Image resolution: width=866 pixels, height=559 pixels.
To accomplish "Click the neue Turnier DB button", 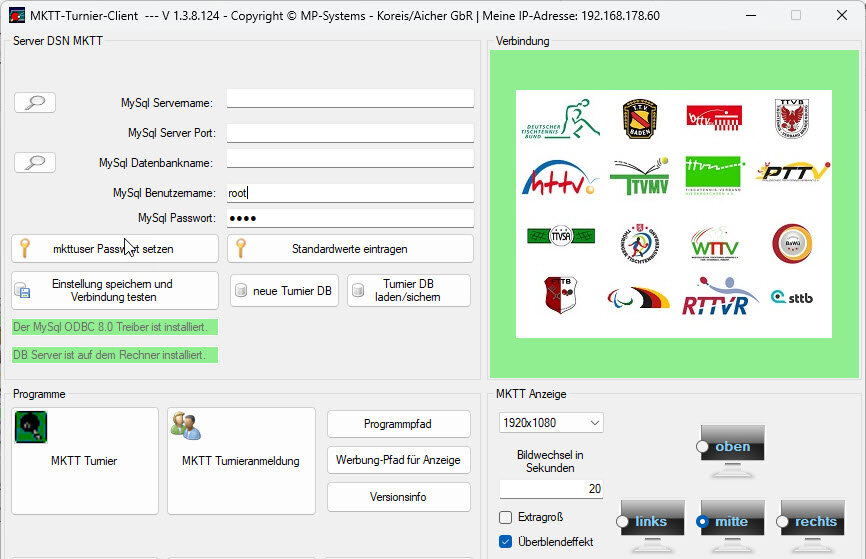I will (284, 291).
